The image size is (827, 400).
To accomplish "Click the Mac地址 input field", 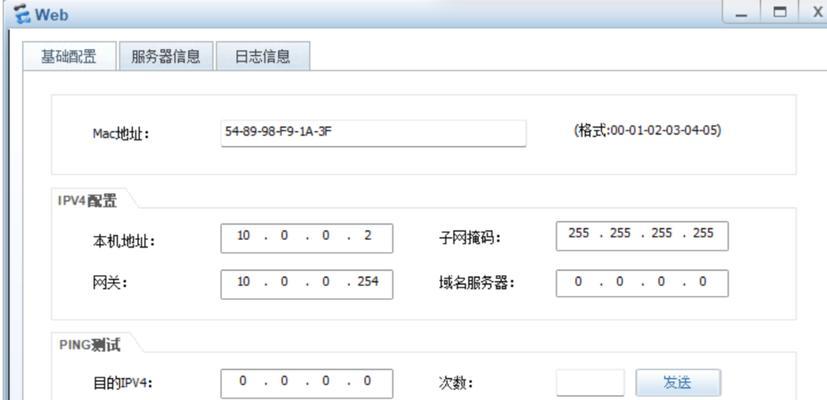I will point(373,134).
